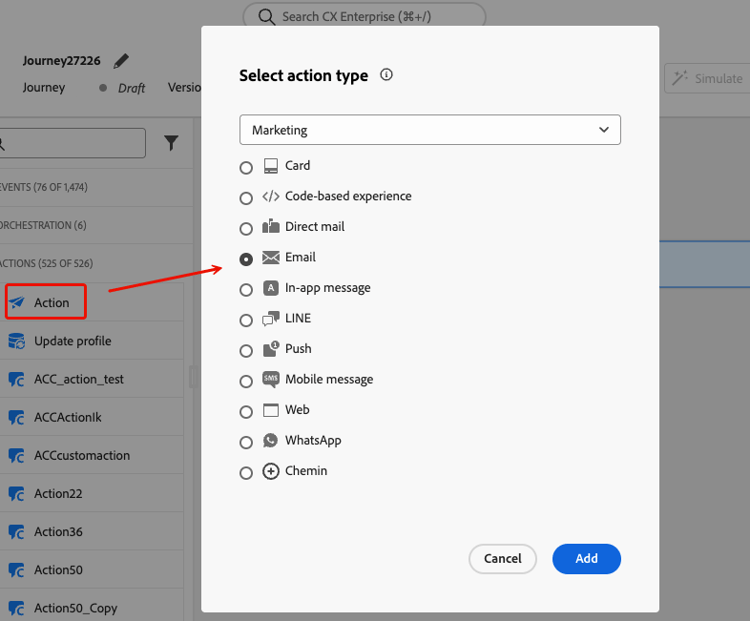Select the ACC_action_test item label

click(79, 379)
